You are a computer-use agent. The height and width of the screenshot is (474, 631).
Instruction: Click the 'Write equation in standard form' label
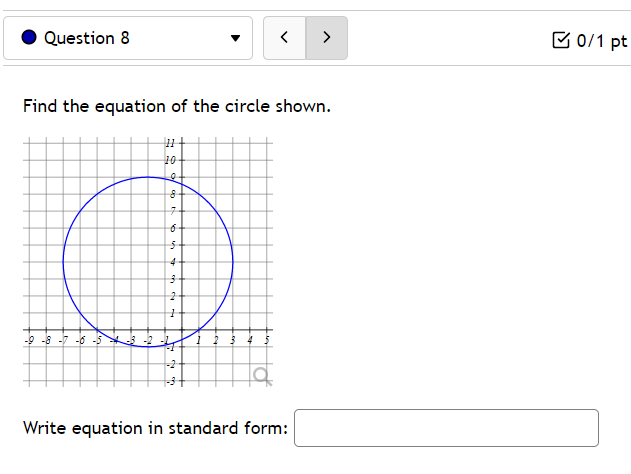155,428
